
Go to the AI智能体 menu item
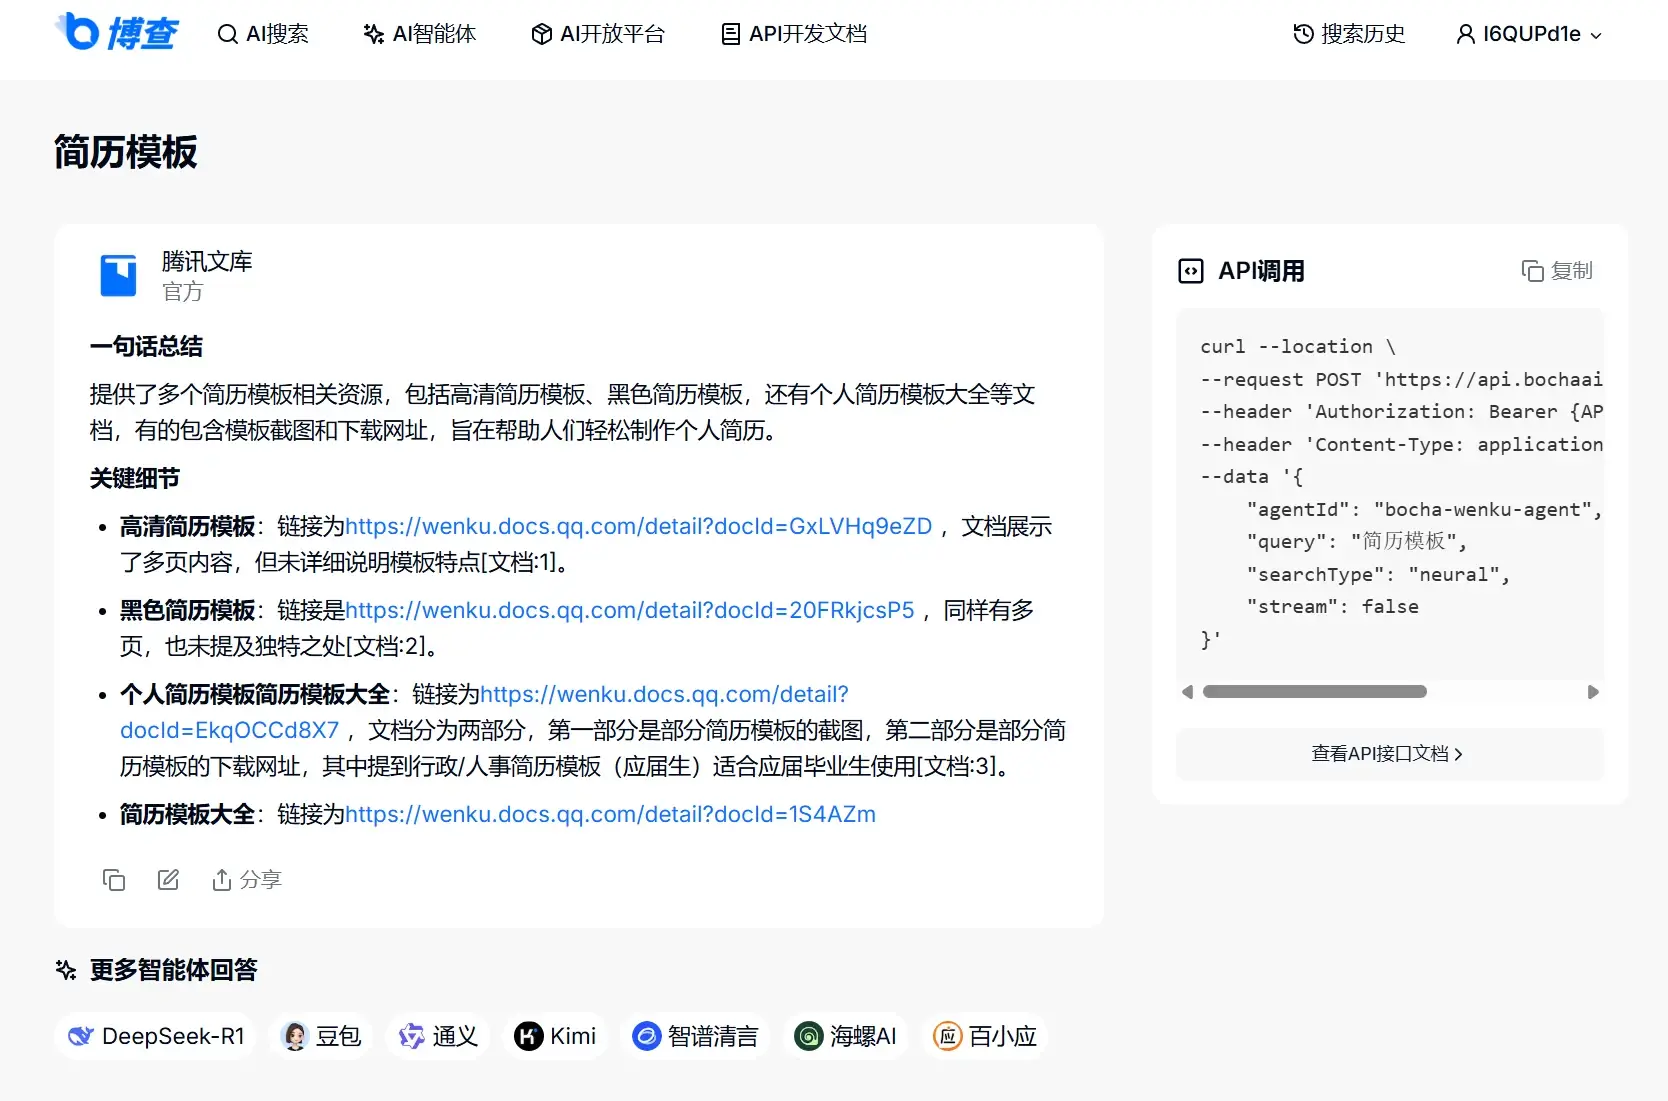419,34
